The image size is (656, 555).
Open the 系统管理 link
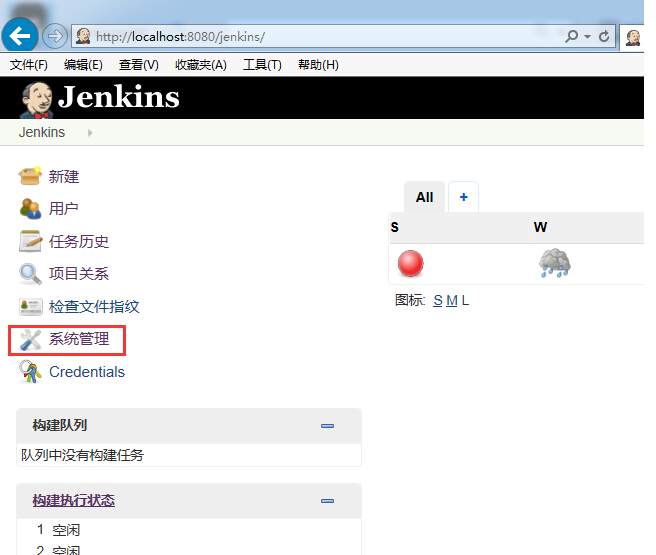click(x=79, y=339)
